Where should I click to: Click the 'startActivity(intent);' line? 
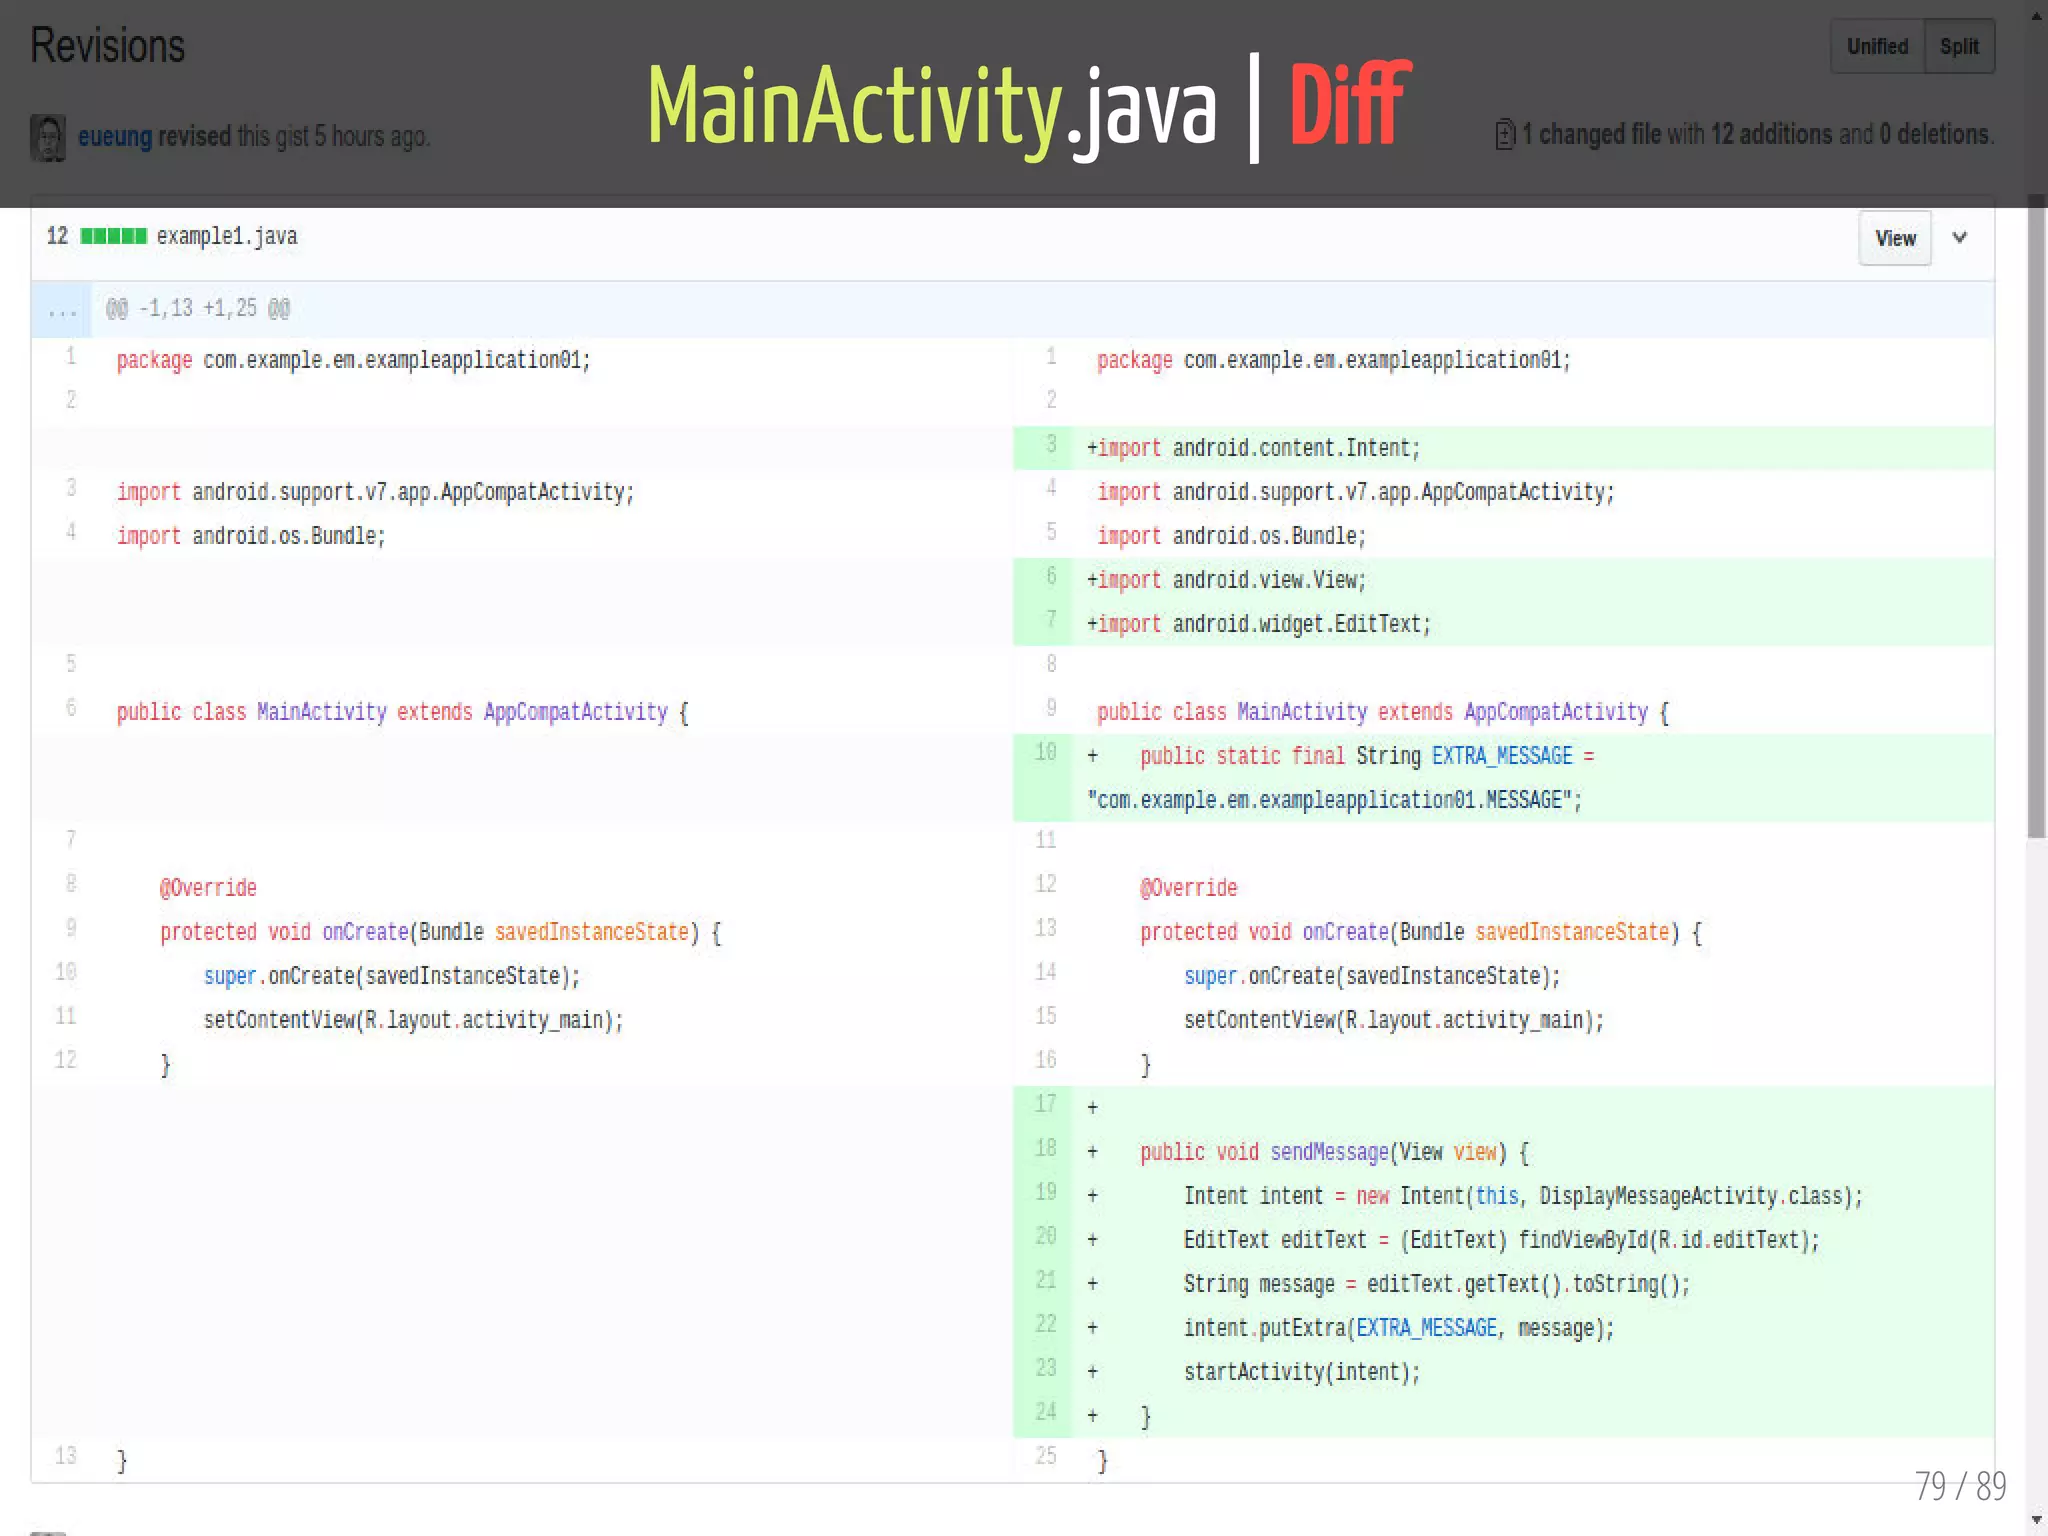(1504, 1372)
